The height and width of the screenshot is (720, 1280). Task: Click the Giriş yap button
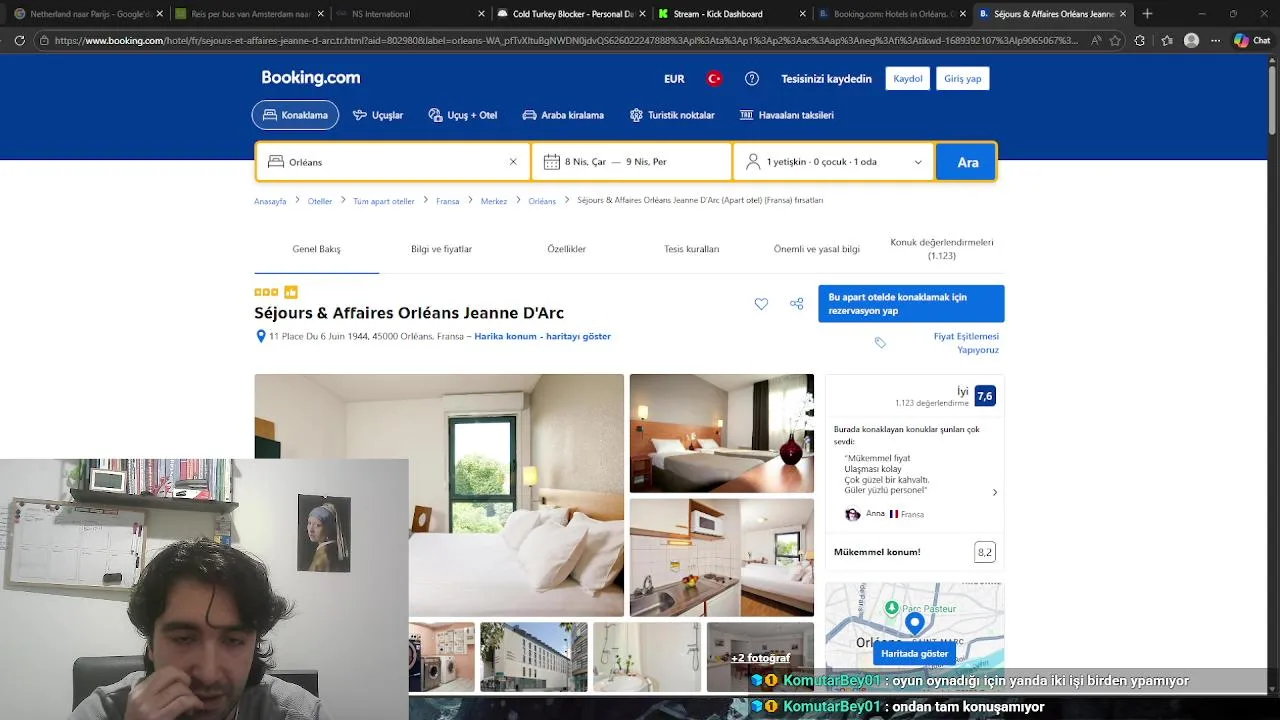click(962, 79)
